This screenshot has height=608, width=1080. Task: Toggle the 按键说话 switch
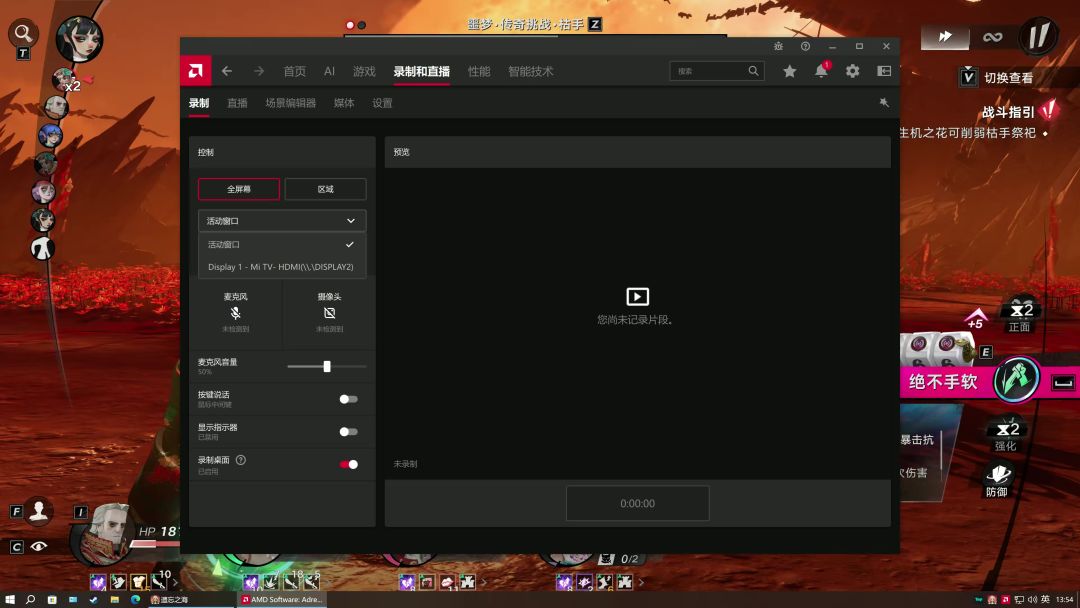(349, 399)
